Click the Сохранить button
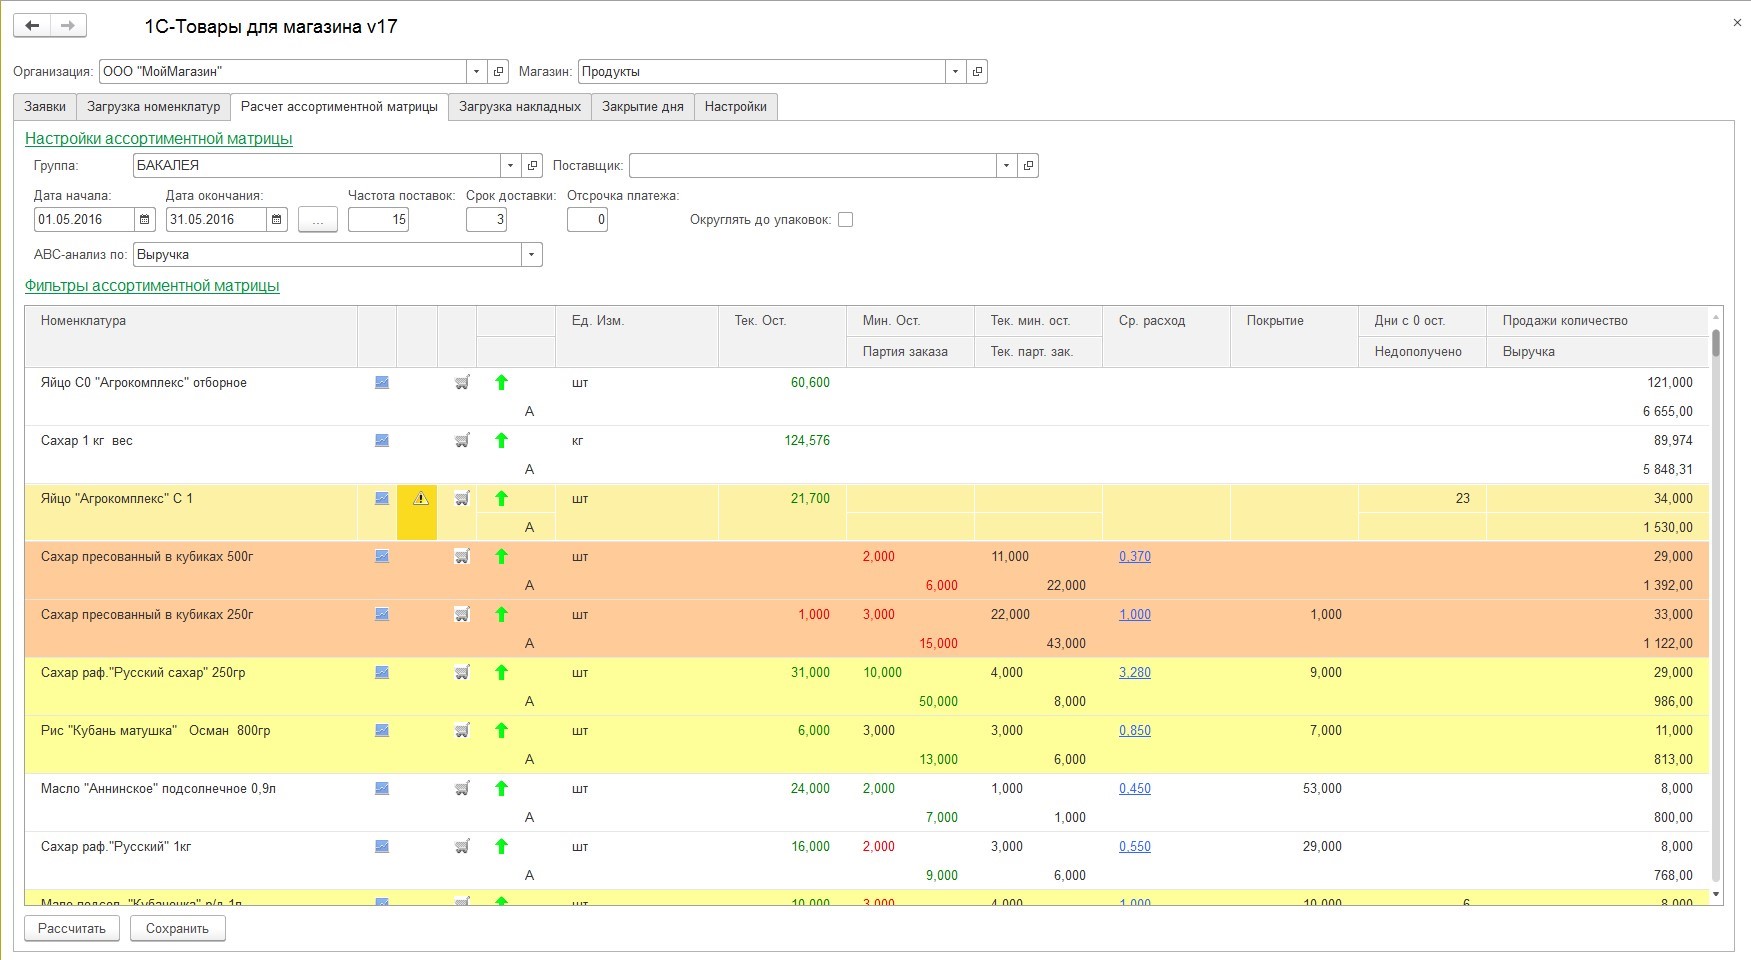The width and height of the screenshot is (1751, 960). pos(177,928)
